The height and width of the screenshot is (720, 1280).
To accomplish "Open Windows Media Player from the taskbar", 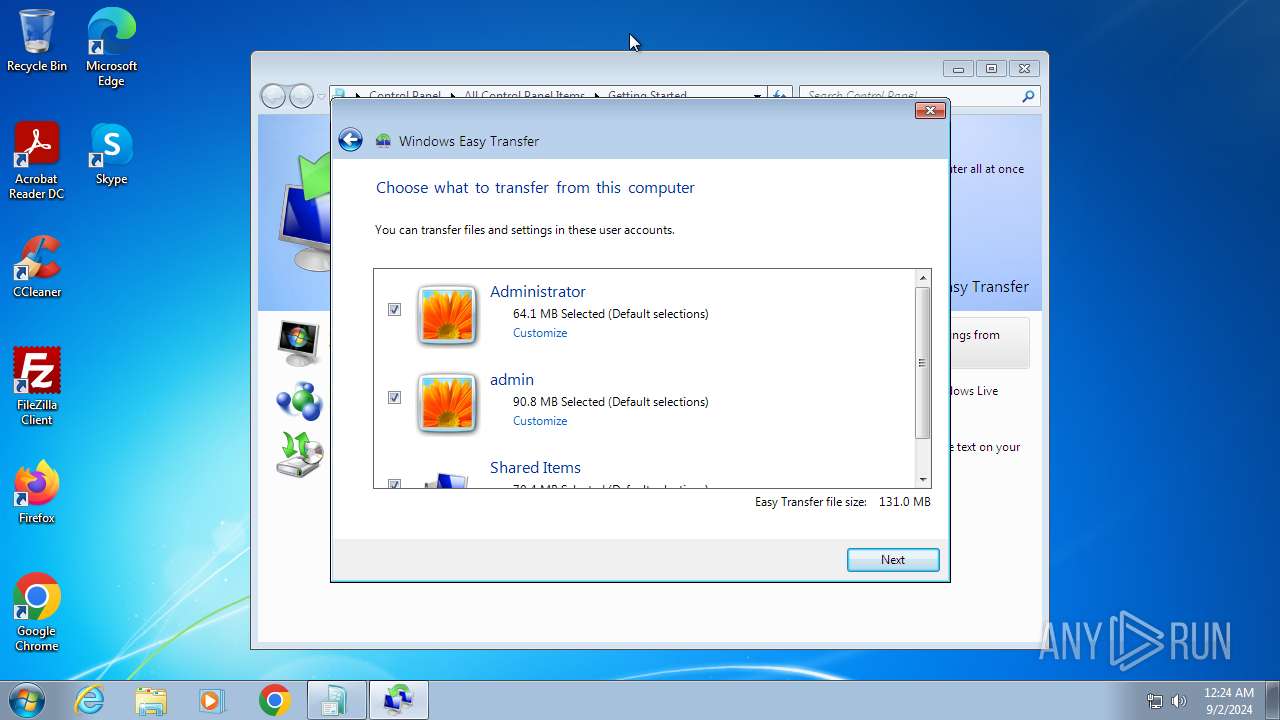I will click(212, 700).
